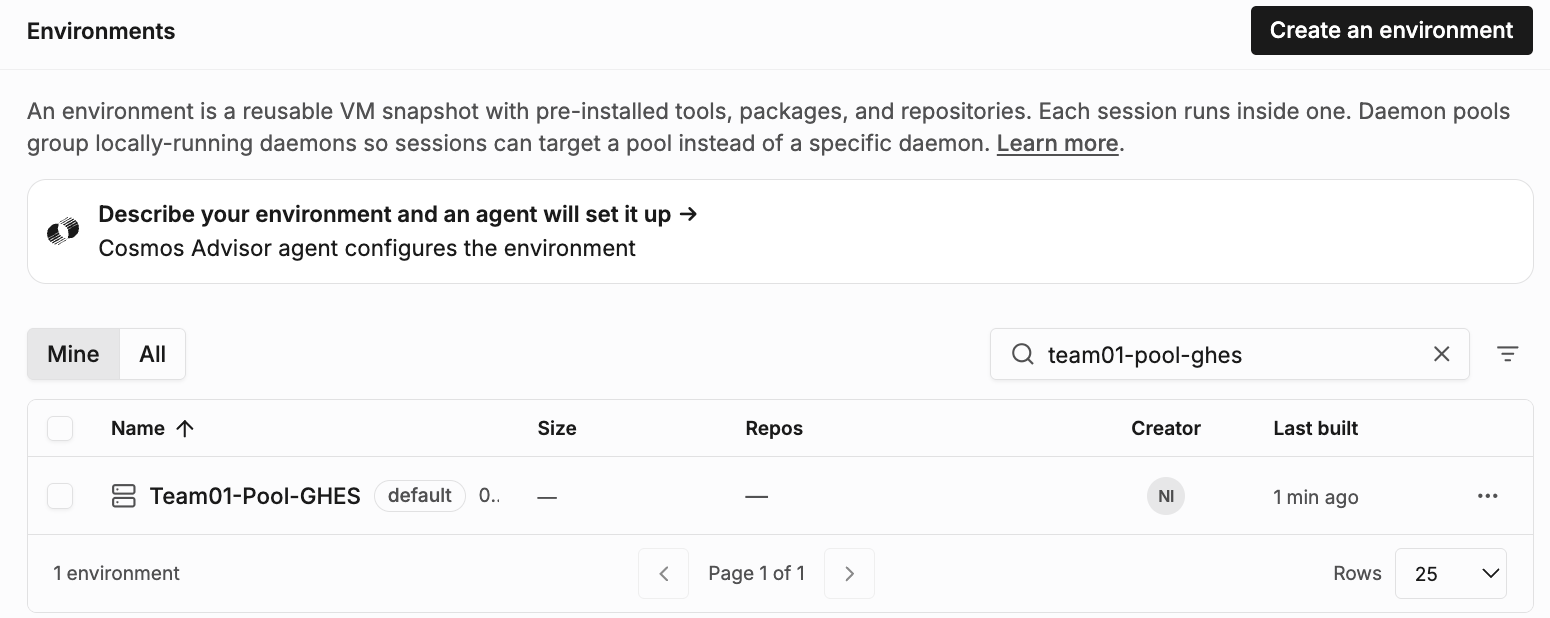Click the Create an environment button

[x=1391, y=30]
